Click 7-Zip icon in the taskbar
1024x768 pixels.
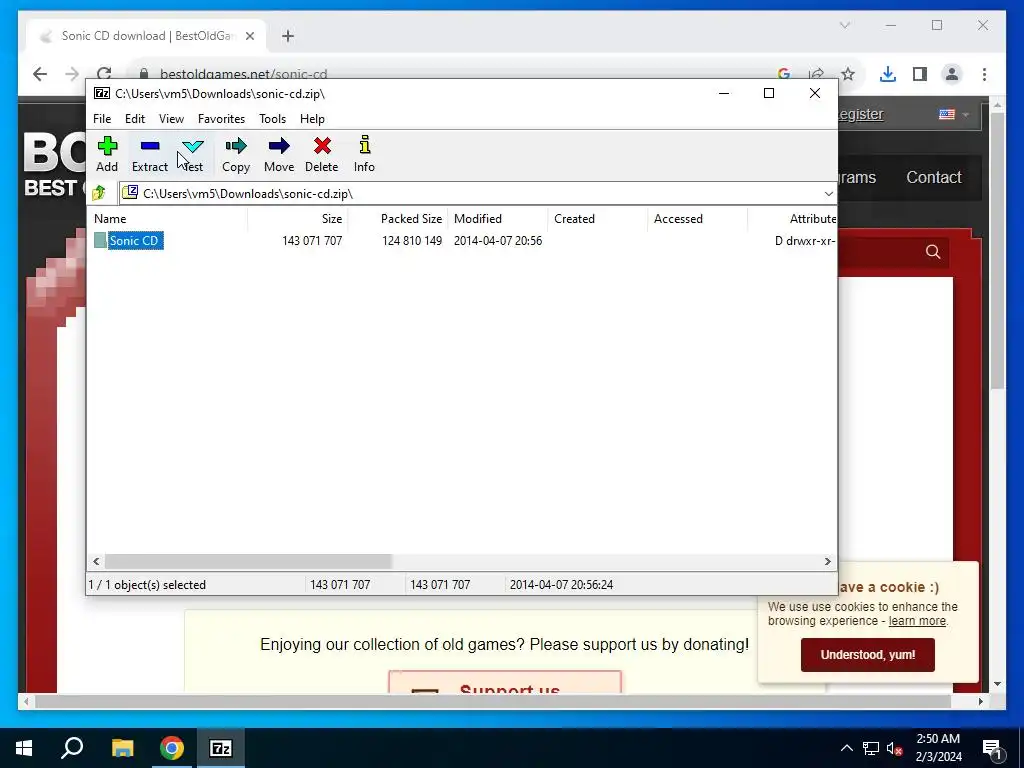tap(221, 748)
